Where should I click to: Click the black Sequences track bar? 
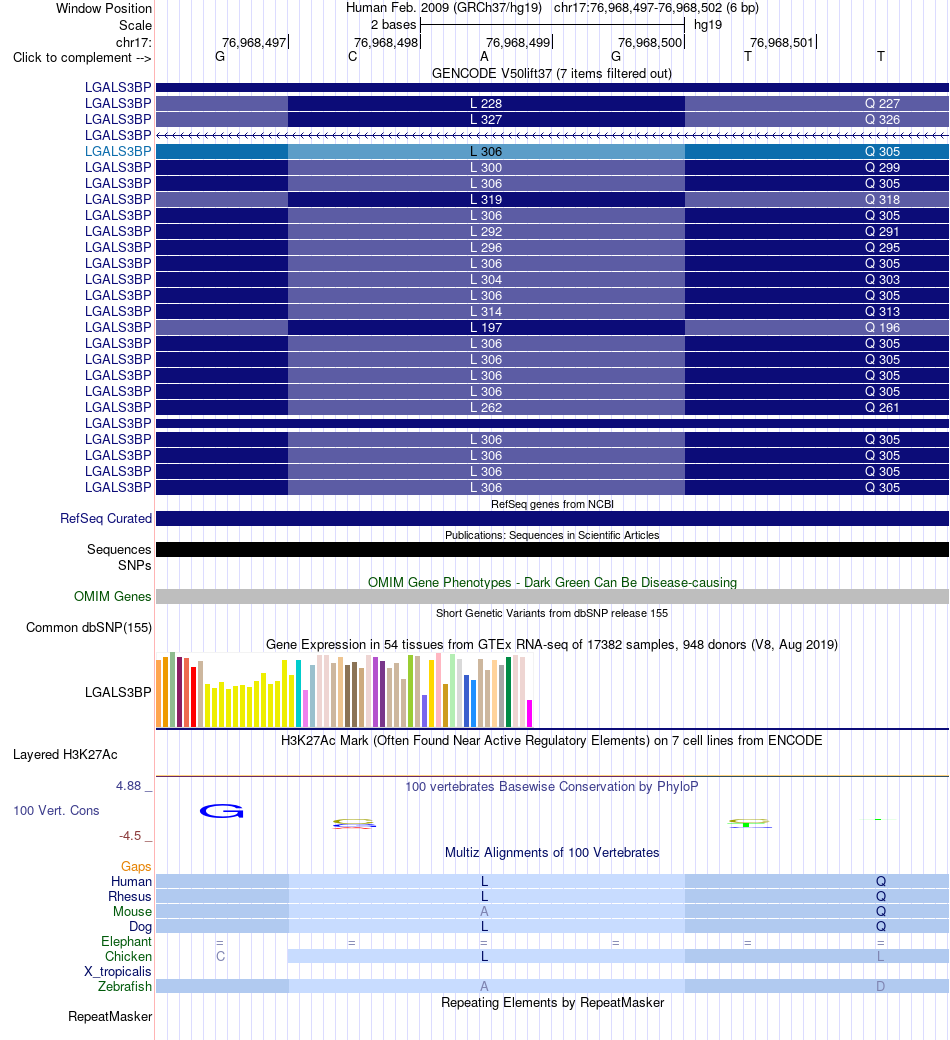(552, 549)
